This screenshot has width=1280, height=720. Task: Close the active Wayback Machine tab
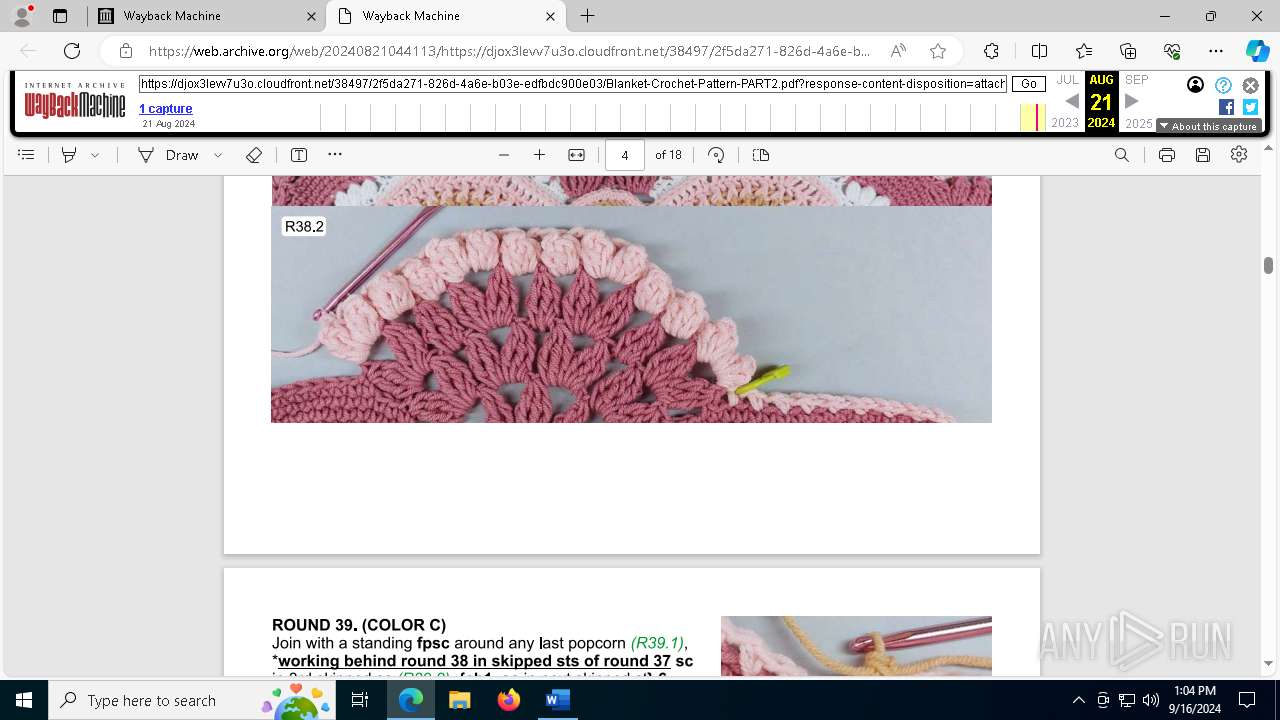point(551,16)
